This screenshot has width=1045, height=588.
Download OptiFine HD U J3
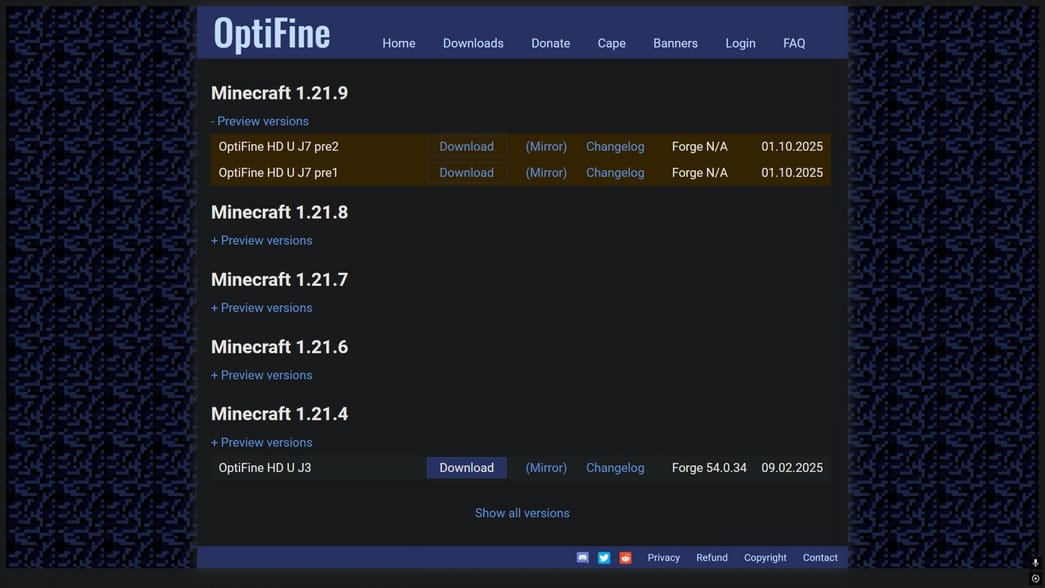click(466, 467)
